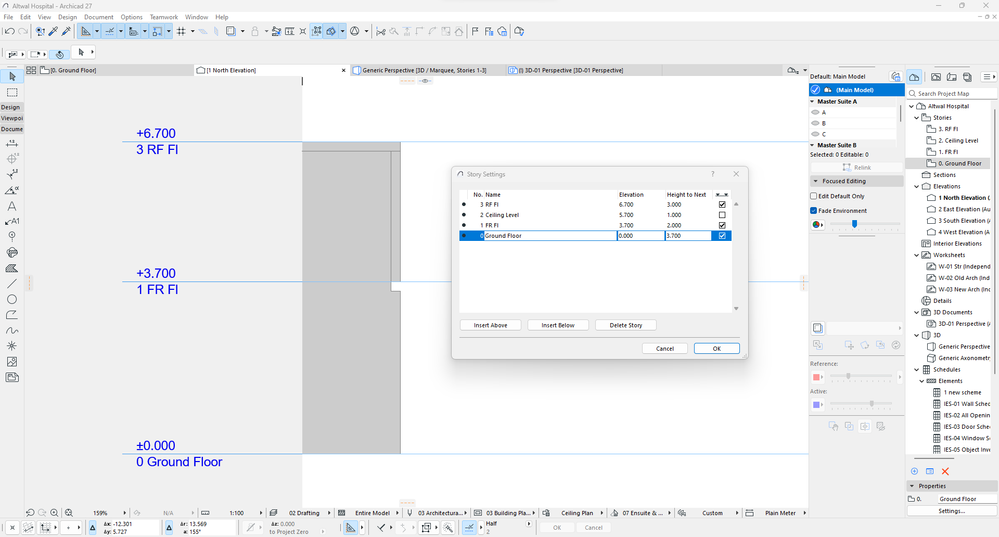Uncheck the box for 3 RF Fl story
Screen dimensions: 999x537
click(722, 204)
